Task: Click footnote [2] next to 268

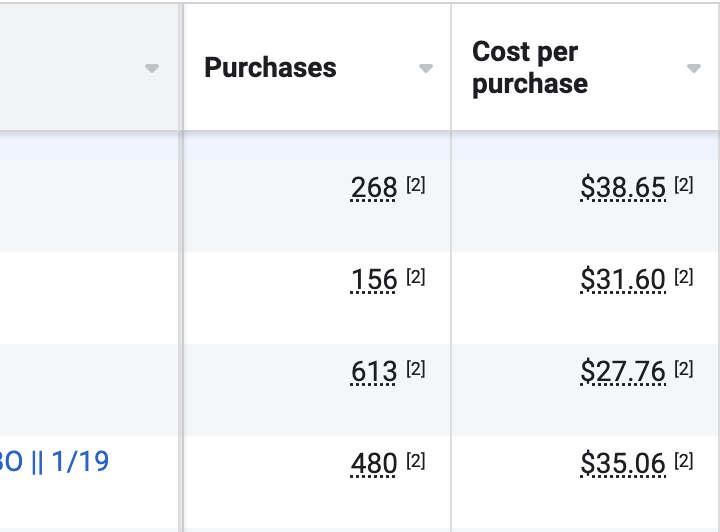Action: 416,185
